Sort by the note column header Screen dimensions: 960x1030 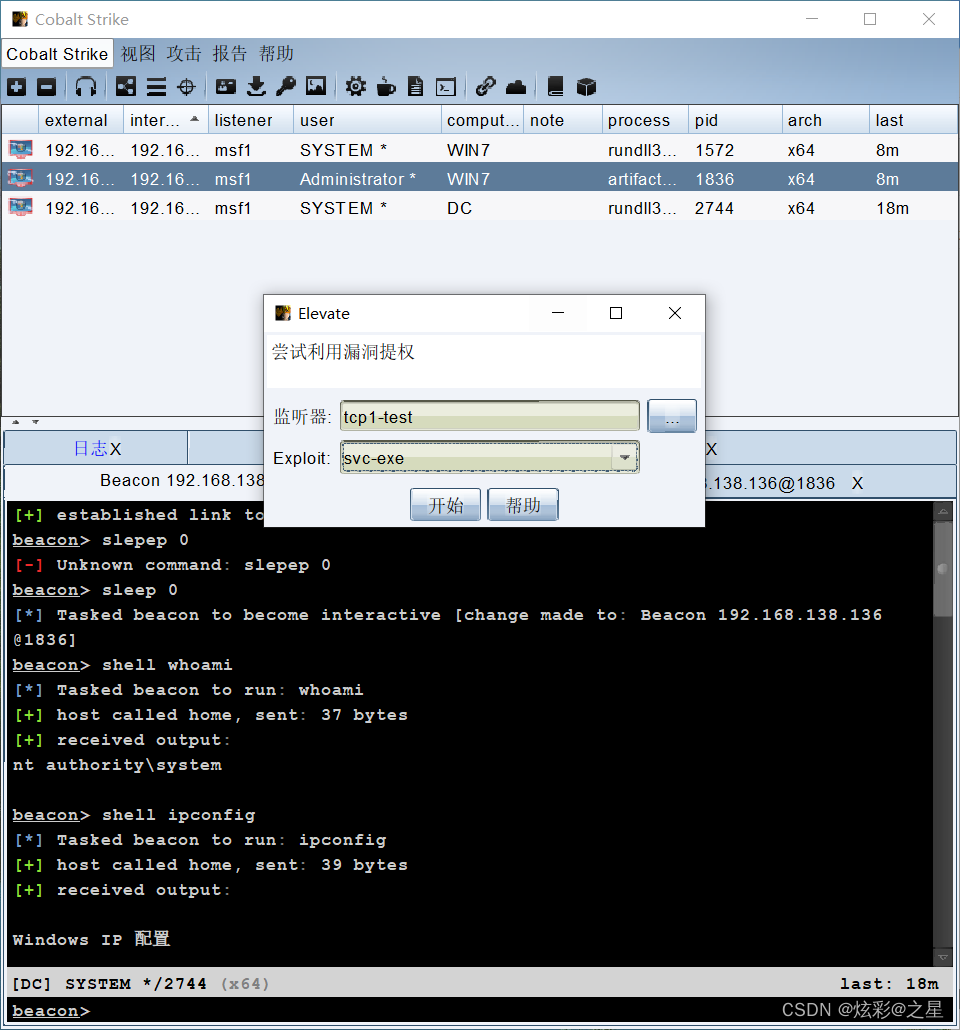[x=562, y=120]
